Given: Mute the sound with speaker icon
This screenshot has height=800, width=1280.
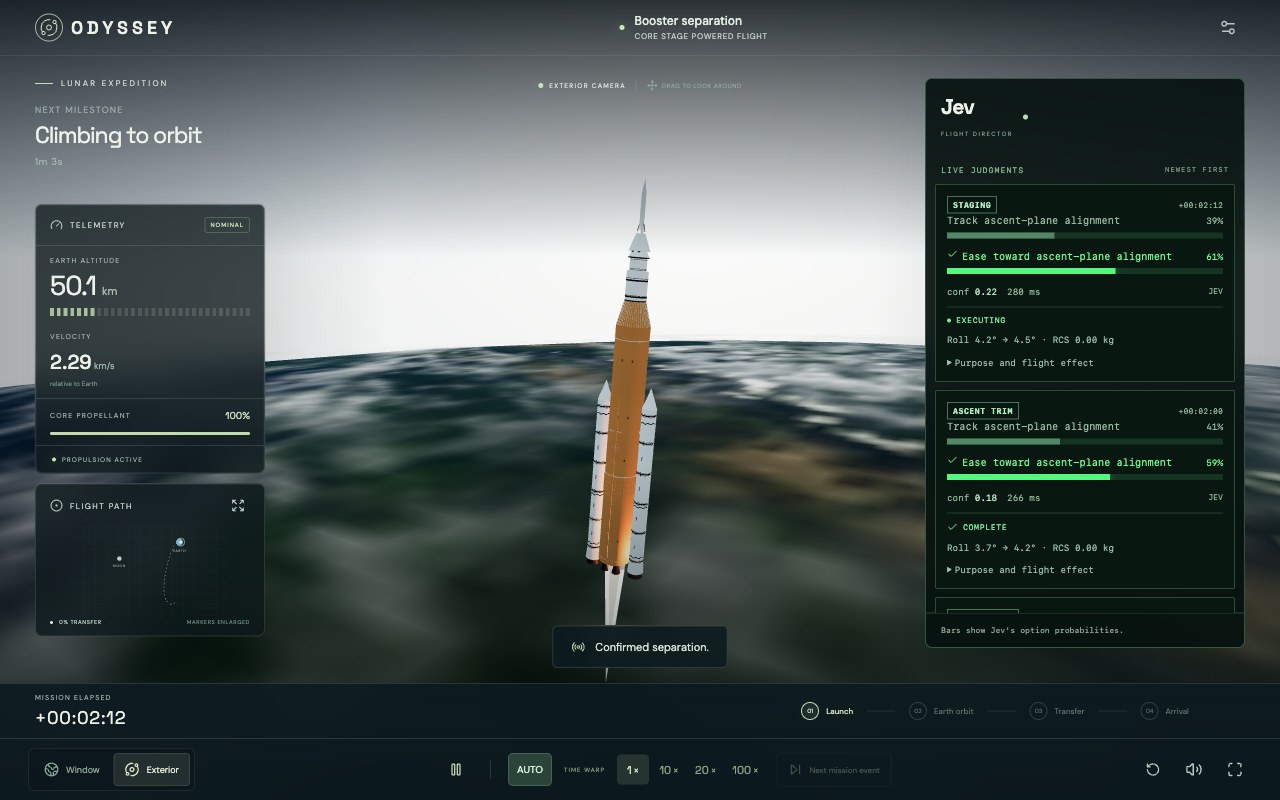Looking at the screenshot, I should click(x=1194, y=769).
